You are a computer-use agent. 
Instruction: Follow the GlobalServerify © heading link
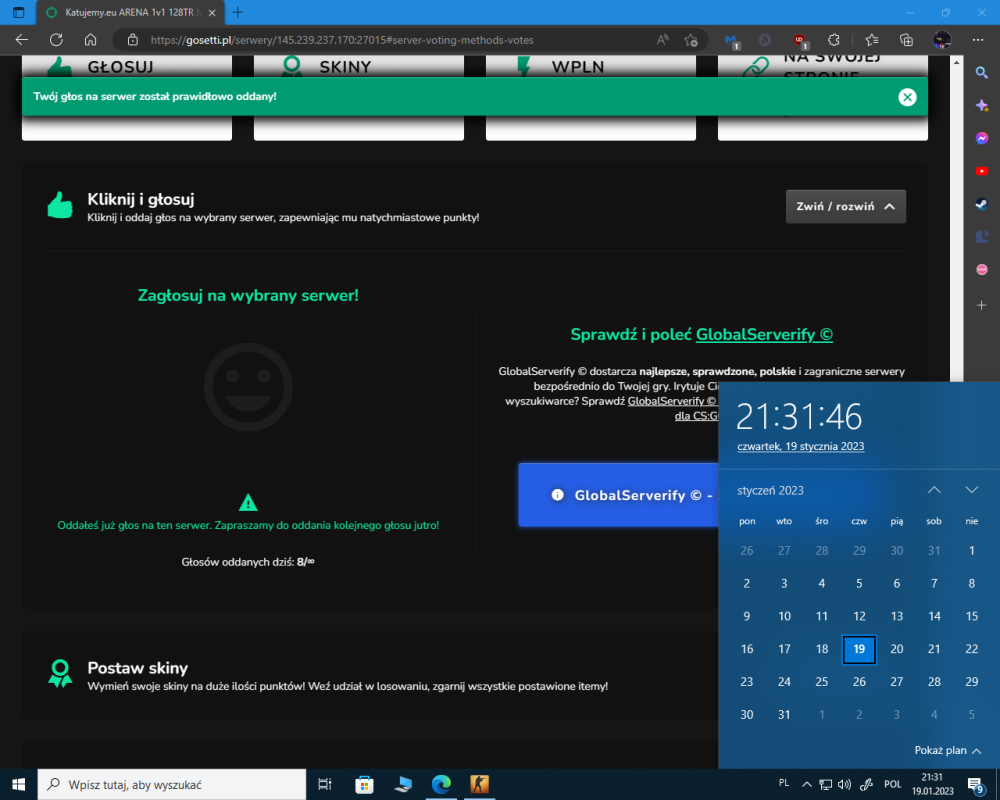pos(764,334)
